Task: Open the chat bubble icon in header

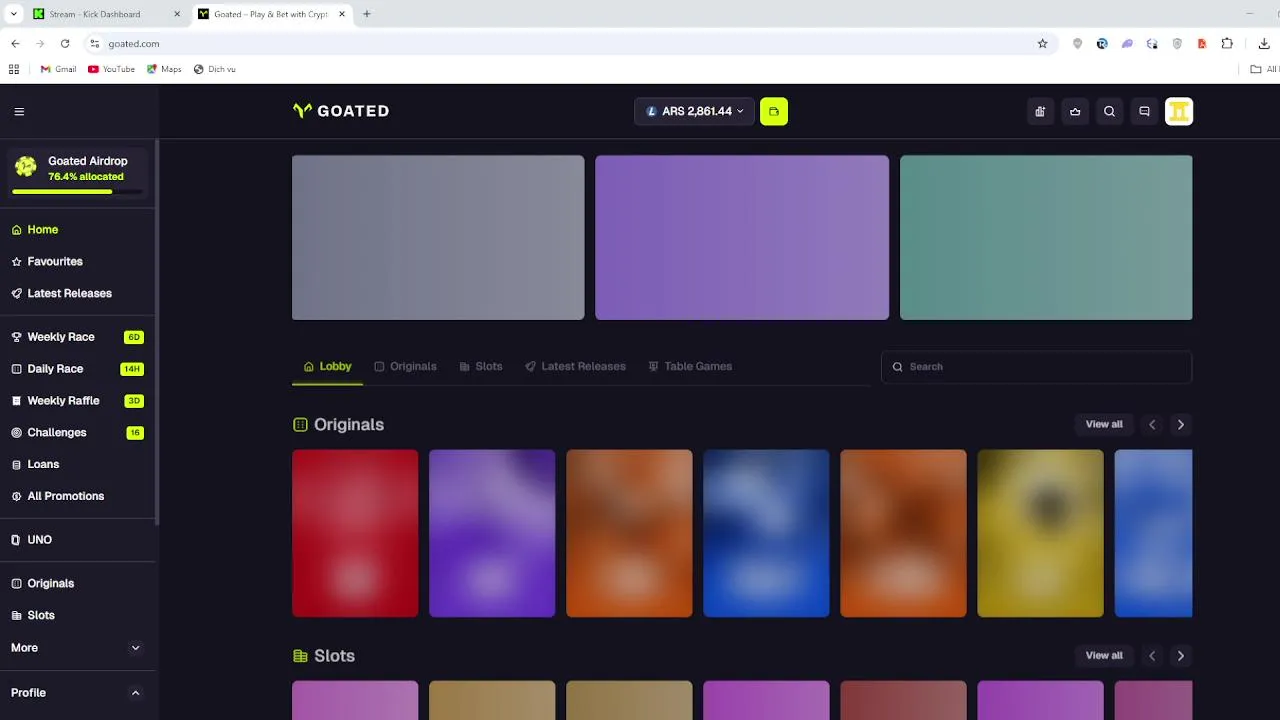Action: click(x=1144, y=111)
